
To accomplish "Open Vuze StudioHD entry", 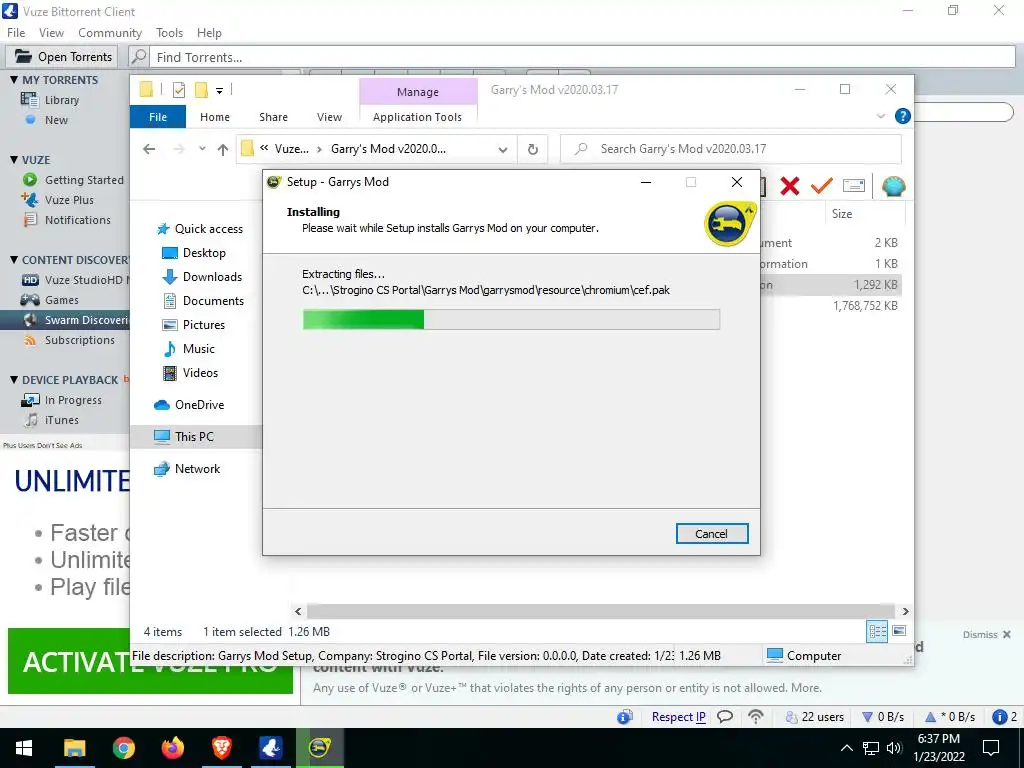I will coord(75,280).
